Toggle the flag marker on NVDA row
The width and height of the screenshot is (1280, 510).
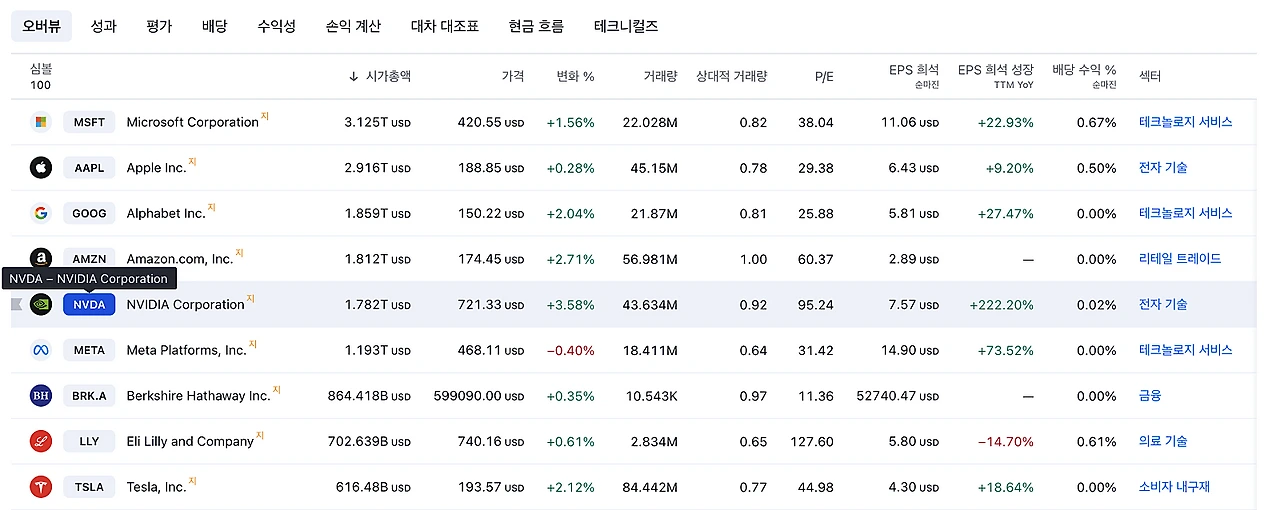(16, 304)
